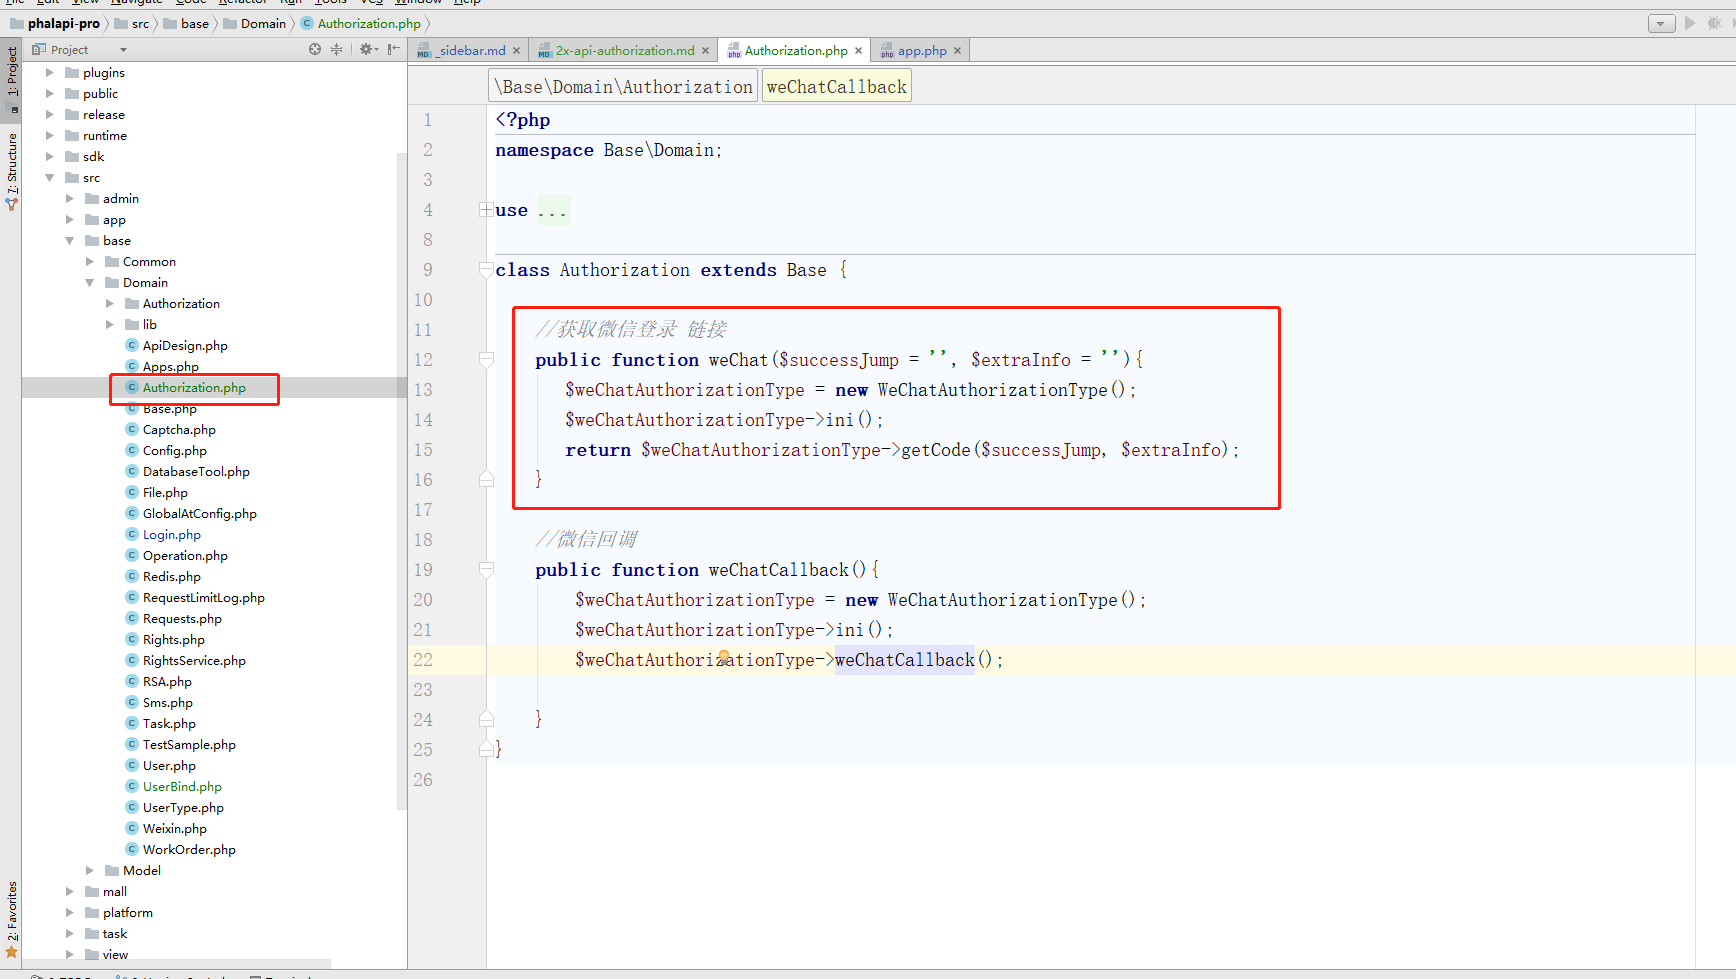Toggle fold on weChatCallback function

[486, 570]
